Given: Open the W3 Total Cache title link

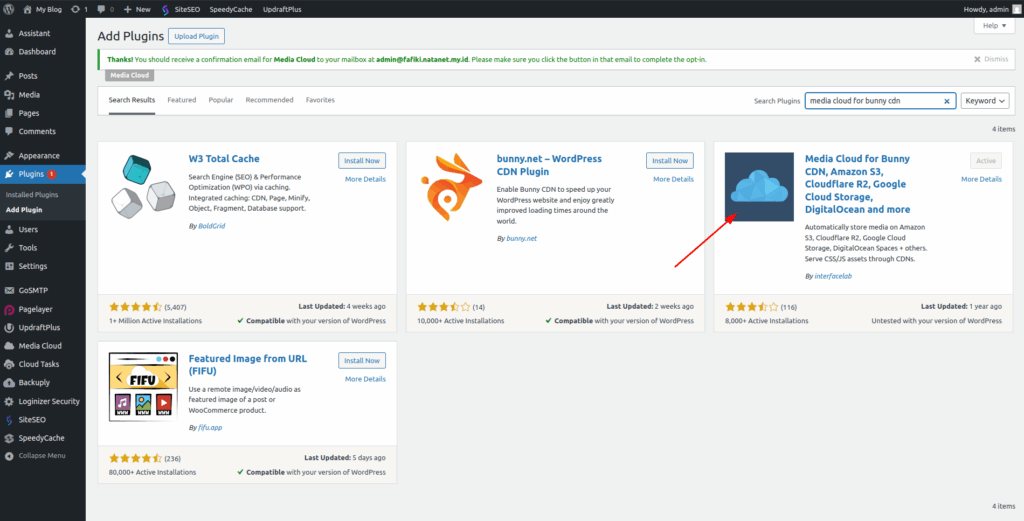Looking at the screenshot, I should (224, 159).
